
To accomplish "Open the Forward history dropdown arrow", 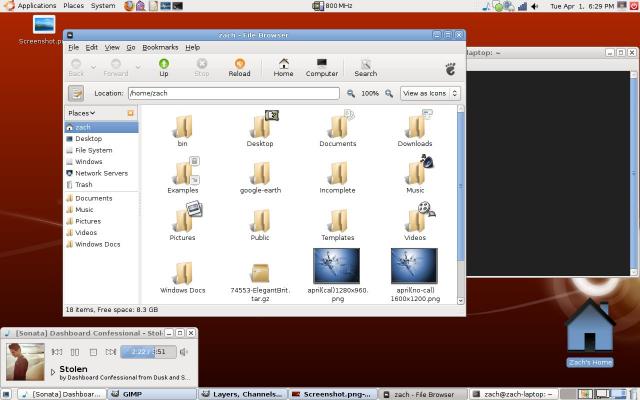I will click(x=138, y=67).
